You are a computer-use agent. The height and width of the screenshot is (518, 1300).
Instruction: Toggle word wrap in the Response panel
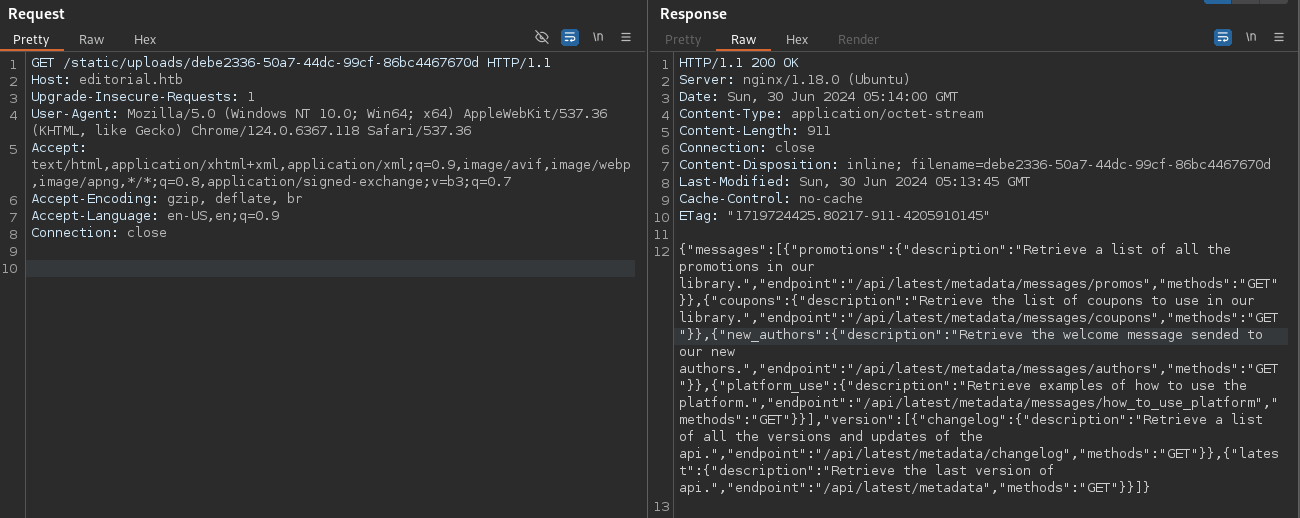(x=1223, y=37)
